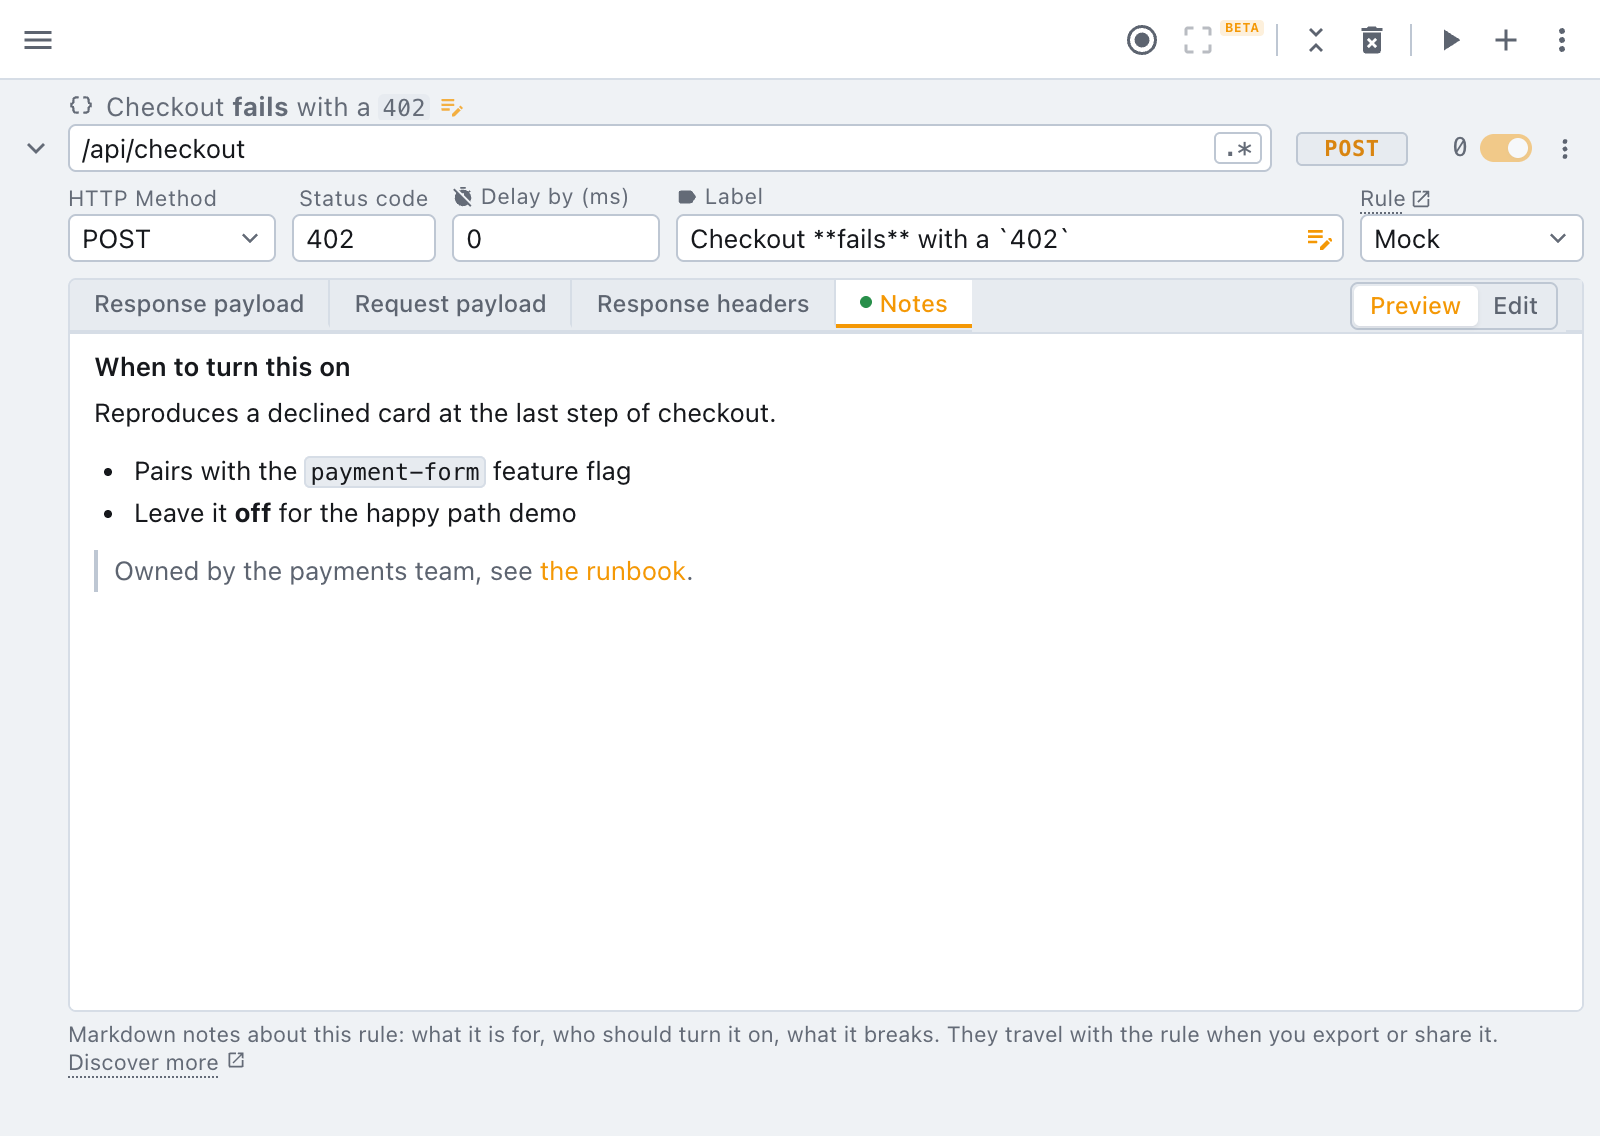Start recording with the record icon

pyautogui.click(x=1142, y=40)
